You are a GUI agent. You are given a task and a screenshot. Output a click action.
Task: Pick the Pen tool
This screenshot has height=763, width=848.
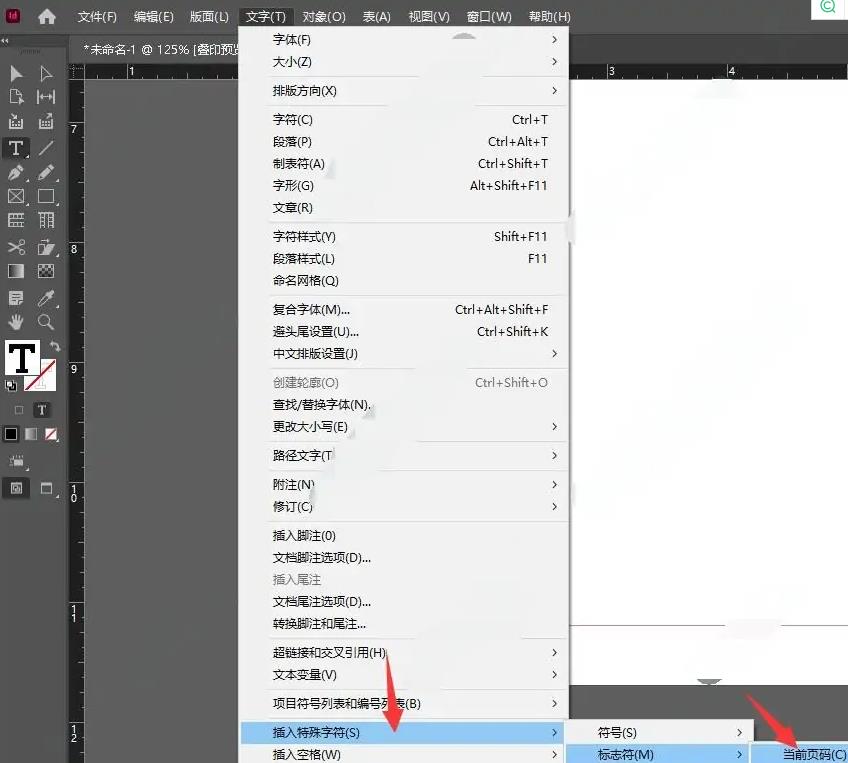pos(16,173)
